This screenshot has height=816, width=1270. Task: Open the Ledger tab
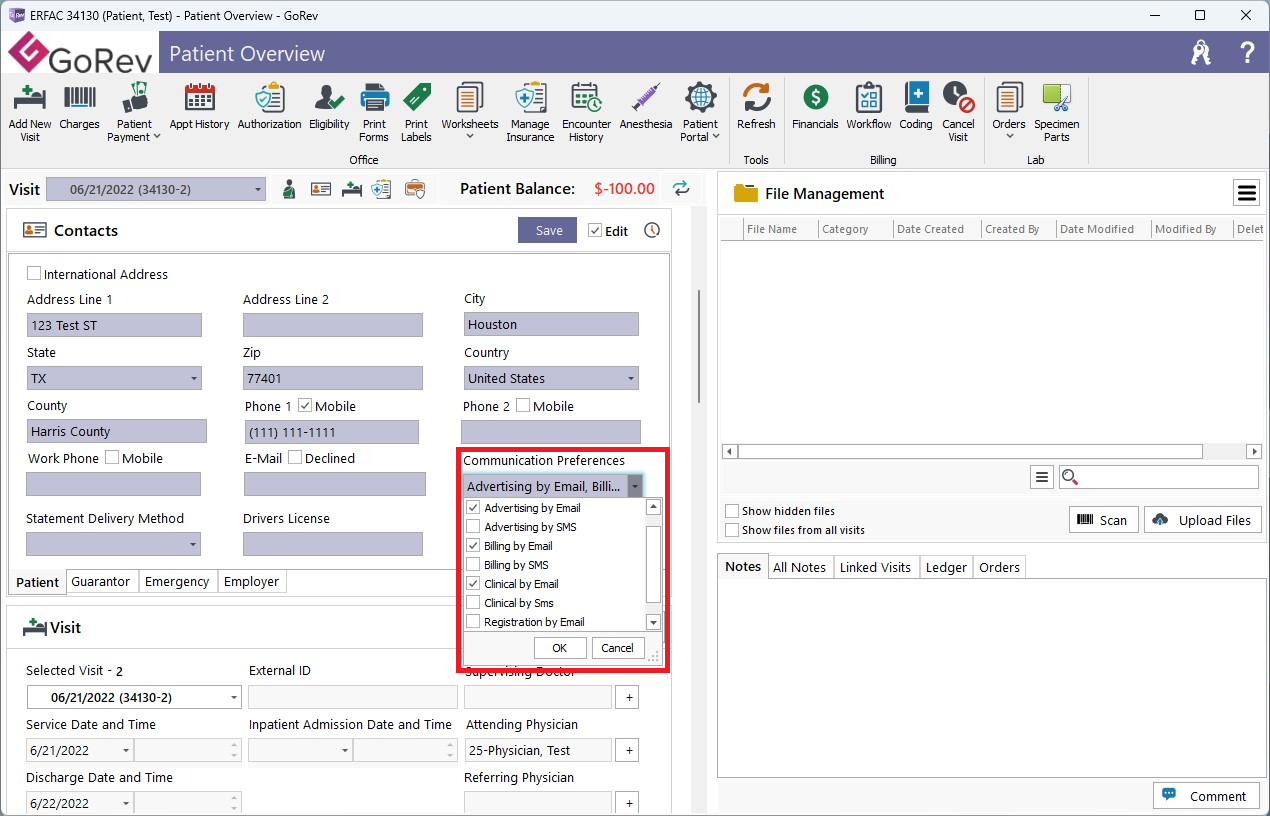pyautogui.click(x=946, y=567)
